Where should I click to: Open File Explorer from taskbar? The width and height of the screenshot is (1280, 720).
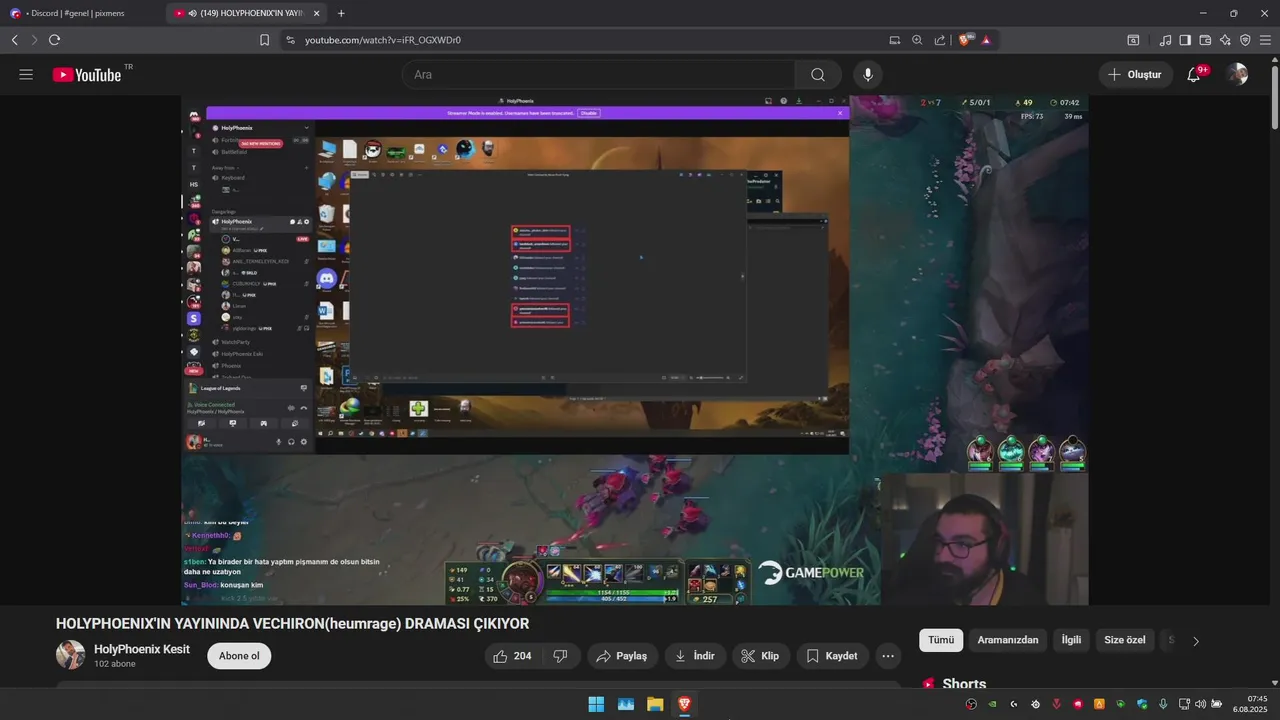coord(655,704)
